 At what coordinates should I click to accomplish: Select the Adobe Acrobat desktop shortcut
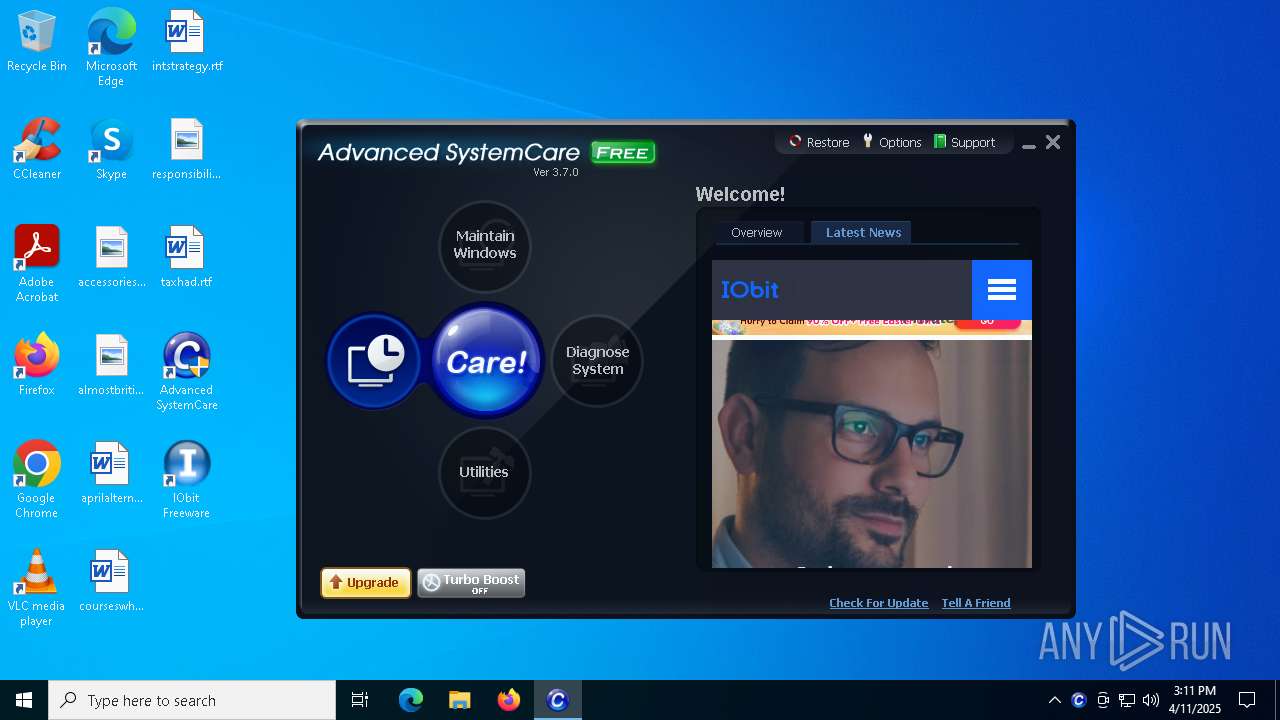(x=37, y=264)
